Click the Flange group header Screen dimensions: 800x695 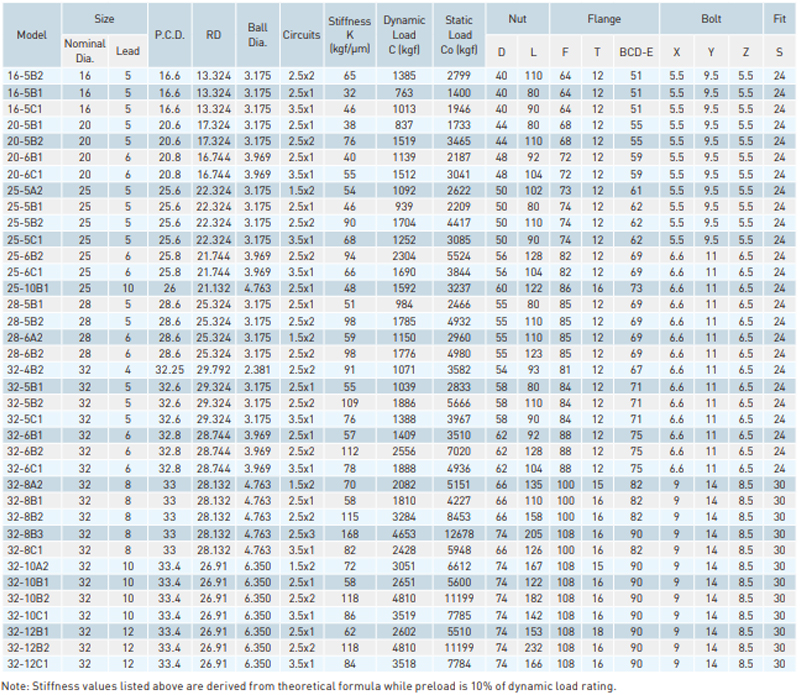click(x=604, y=18)
